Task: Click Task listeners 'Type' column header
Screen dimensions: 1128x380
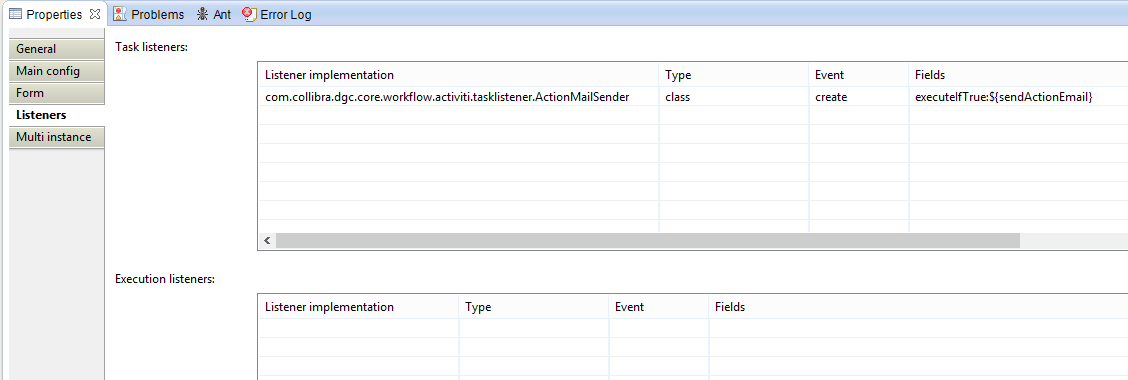Action: 734,75
